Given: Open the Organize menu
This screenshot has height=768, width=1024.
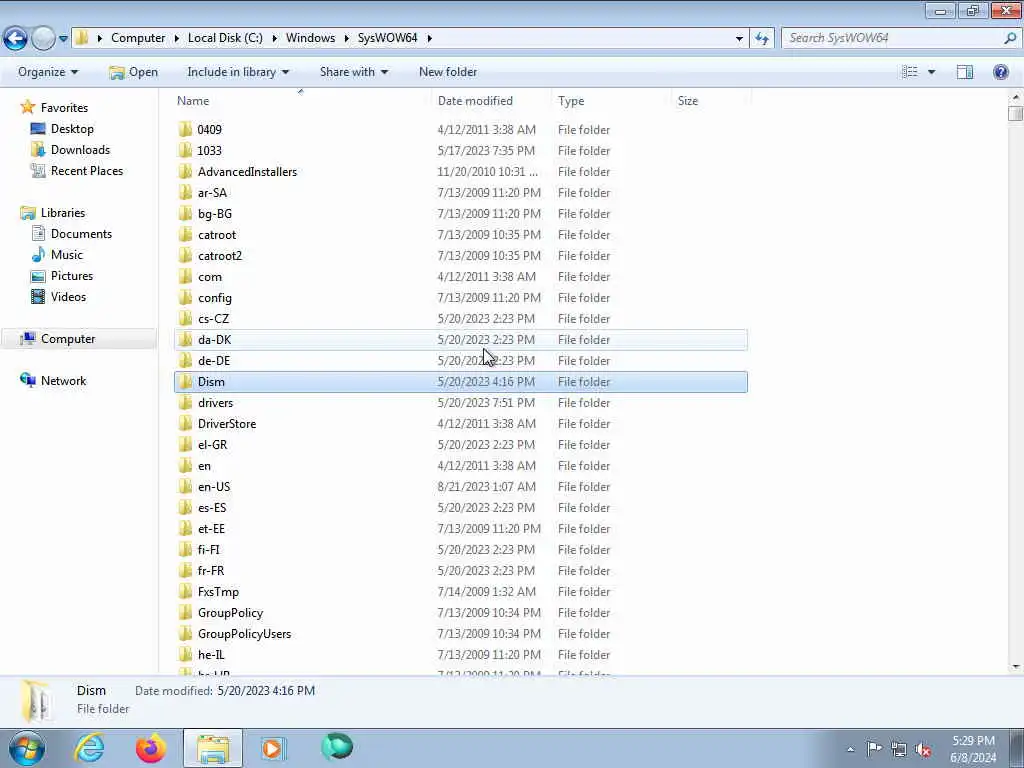Looking at the screenshot, I should [x=48, y=72].
